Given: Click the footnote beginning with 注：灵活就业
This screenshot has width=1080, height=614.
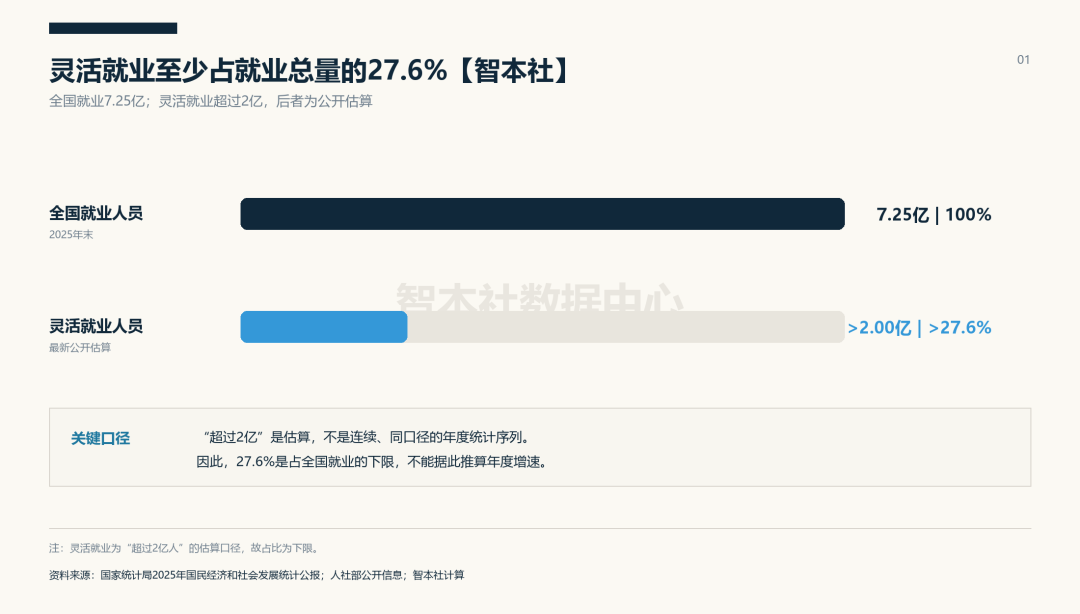Looking at the screenshot, I should [x=185, y=549].
